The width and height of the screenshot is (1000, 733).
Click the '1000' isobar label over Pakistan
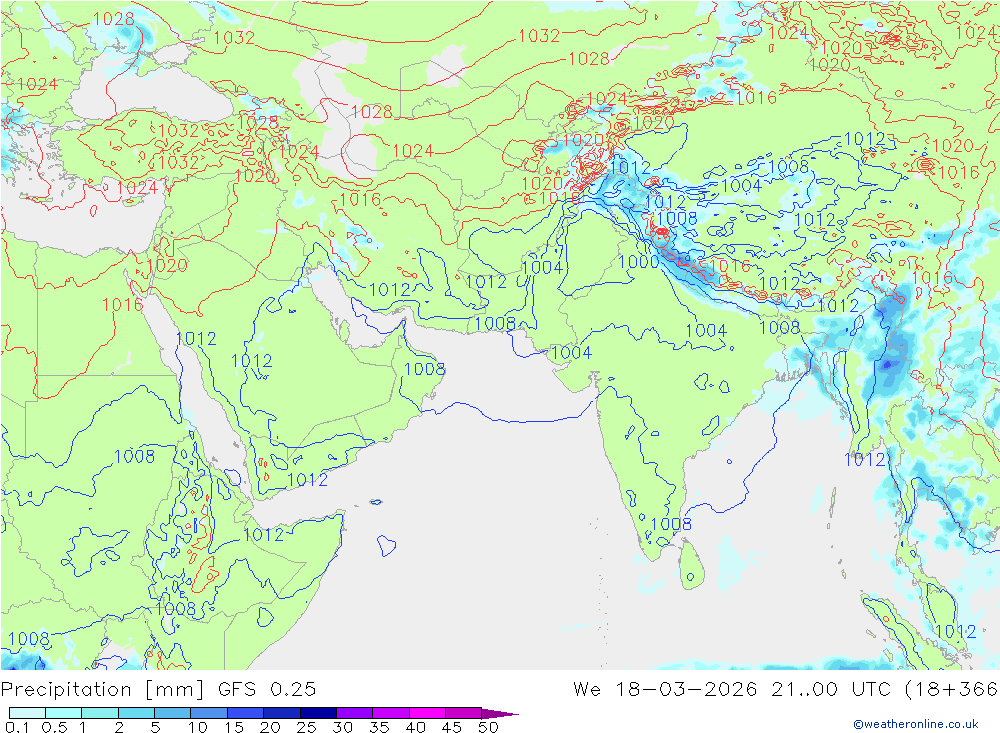[638, 261]
